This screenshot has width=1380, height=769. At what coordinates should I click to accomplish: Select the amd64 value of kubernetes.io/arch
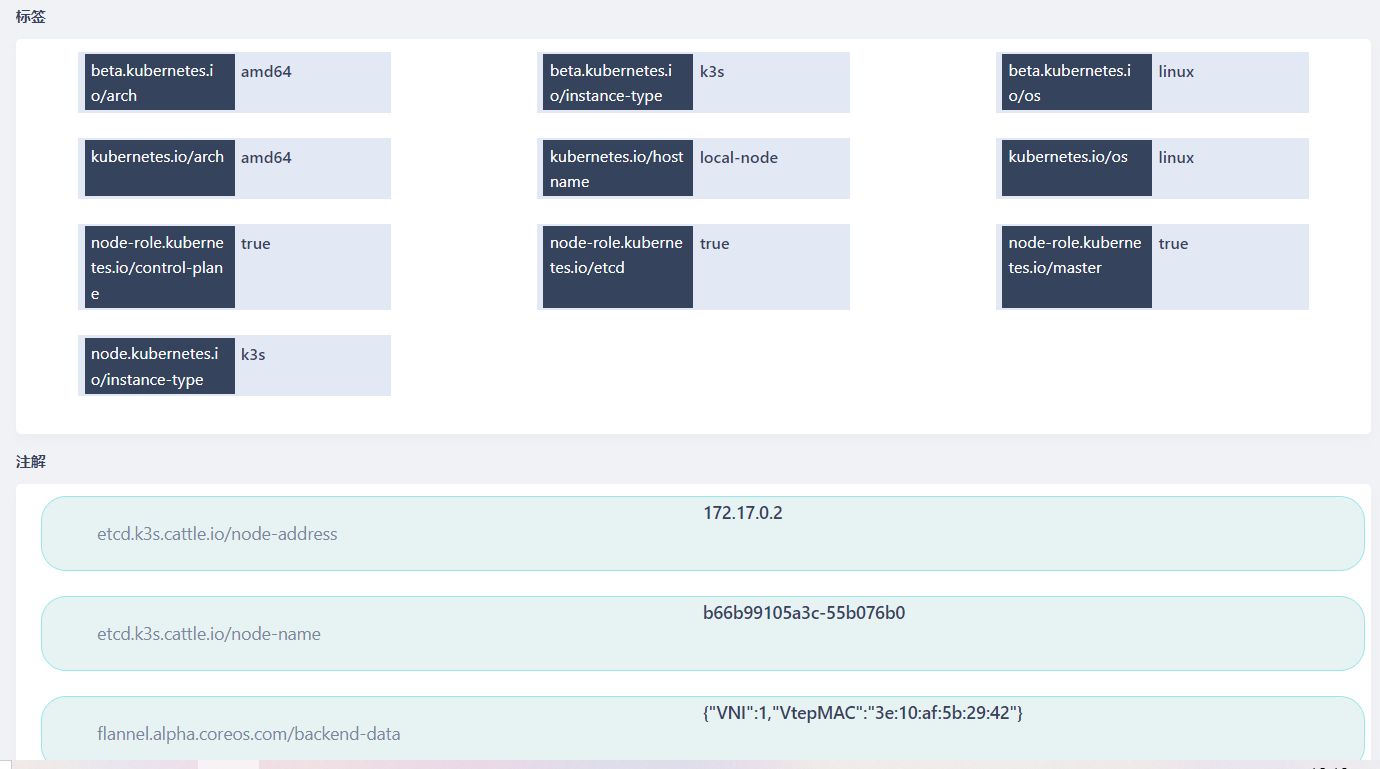266,158
